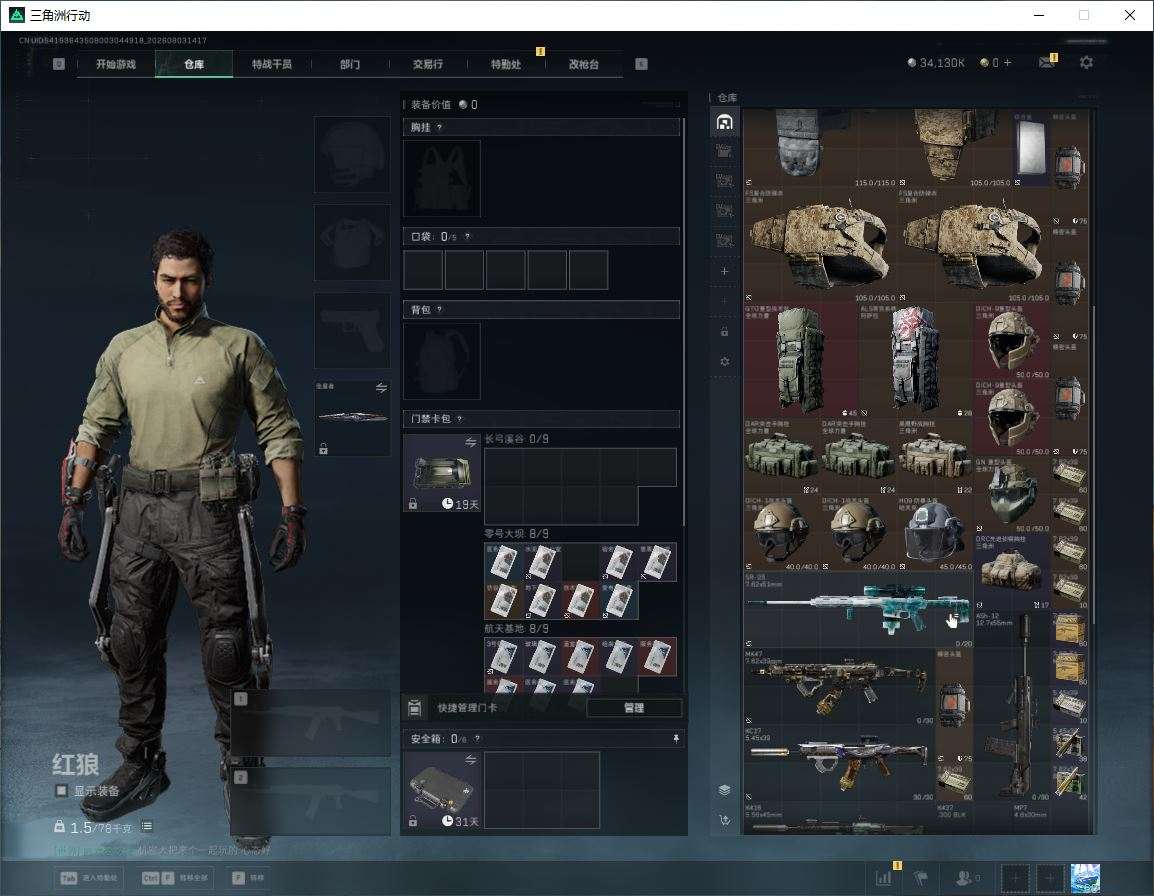This screenshot has height=896, width=1154.
Task: Click the Ctrl F shortcut button
Action: tap(175, 878)
